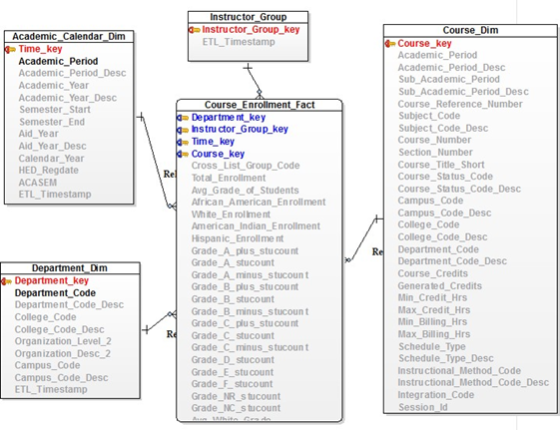Click the key icon beside Time_key

click(x=10, y=49)
